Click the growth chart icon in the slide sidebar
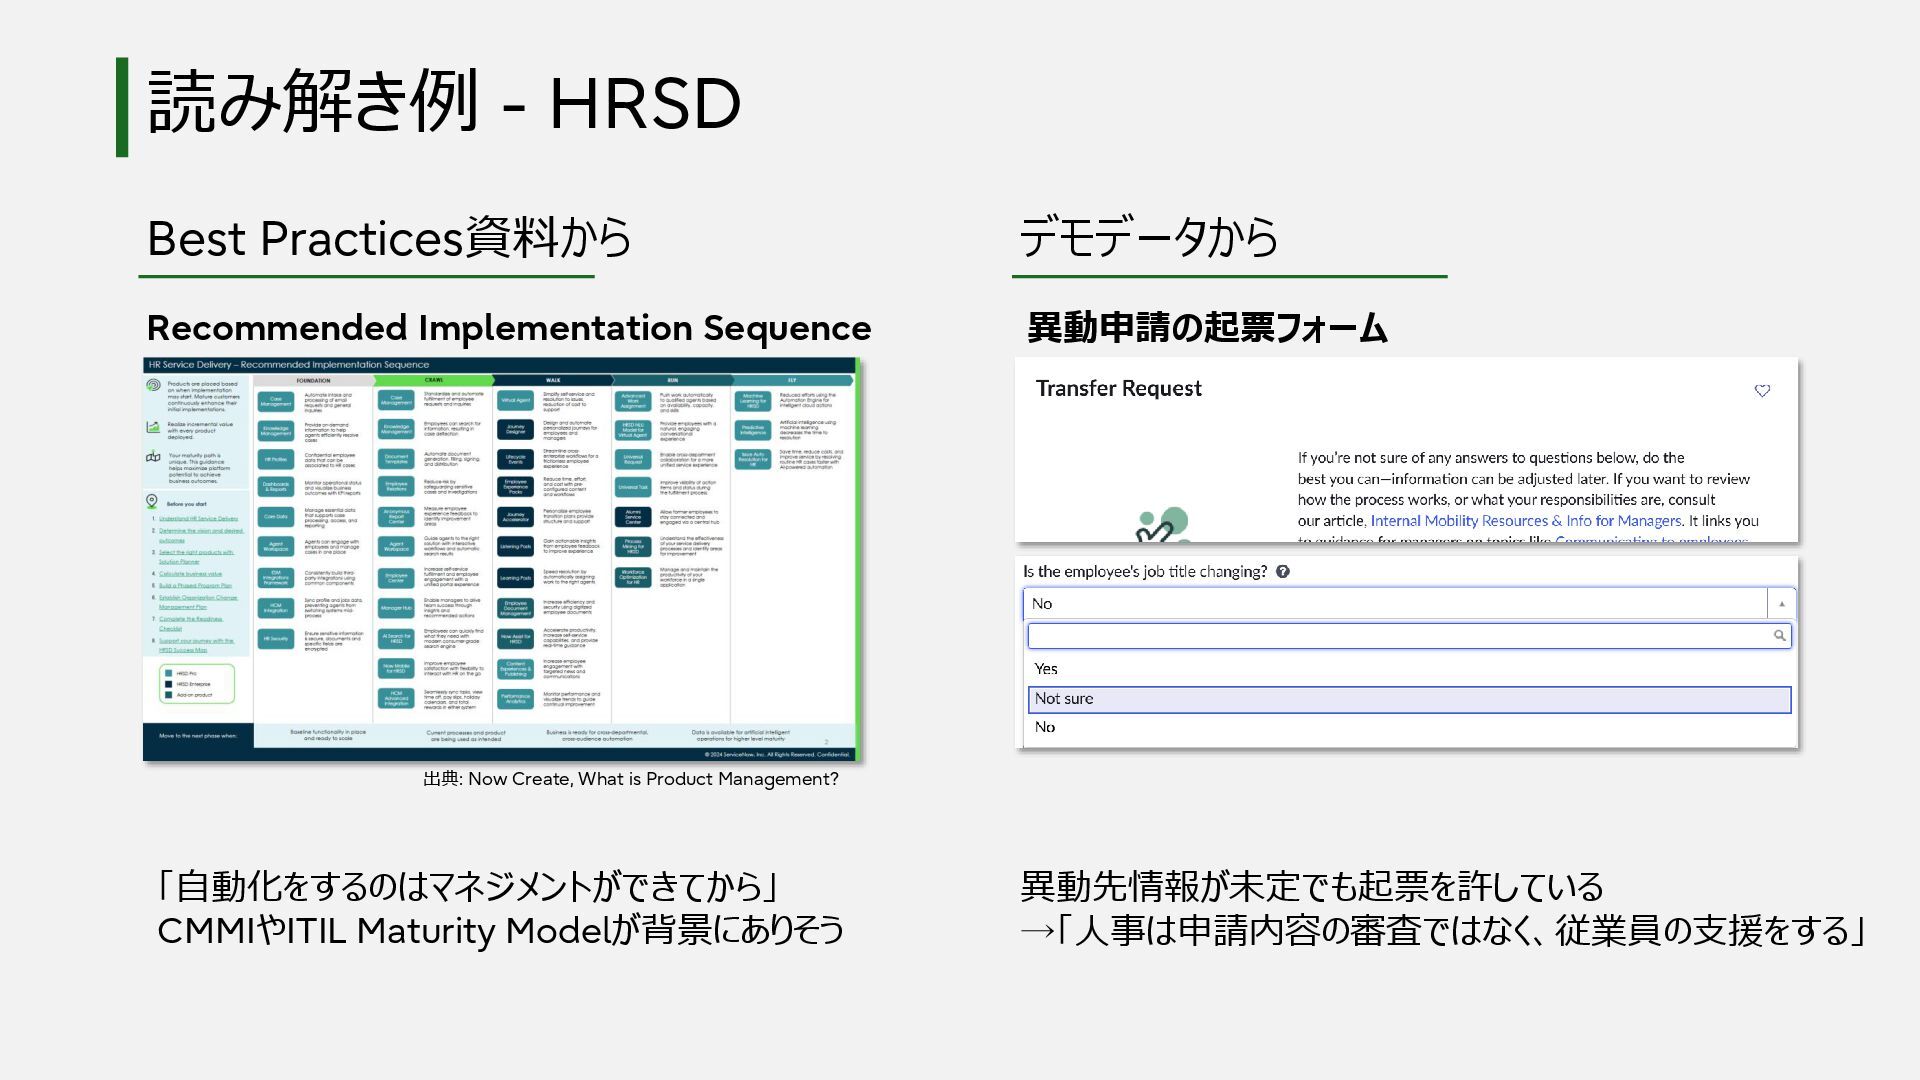Screen dimensions: 1920x1080 (x=153, y=427)
